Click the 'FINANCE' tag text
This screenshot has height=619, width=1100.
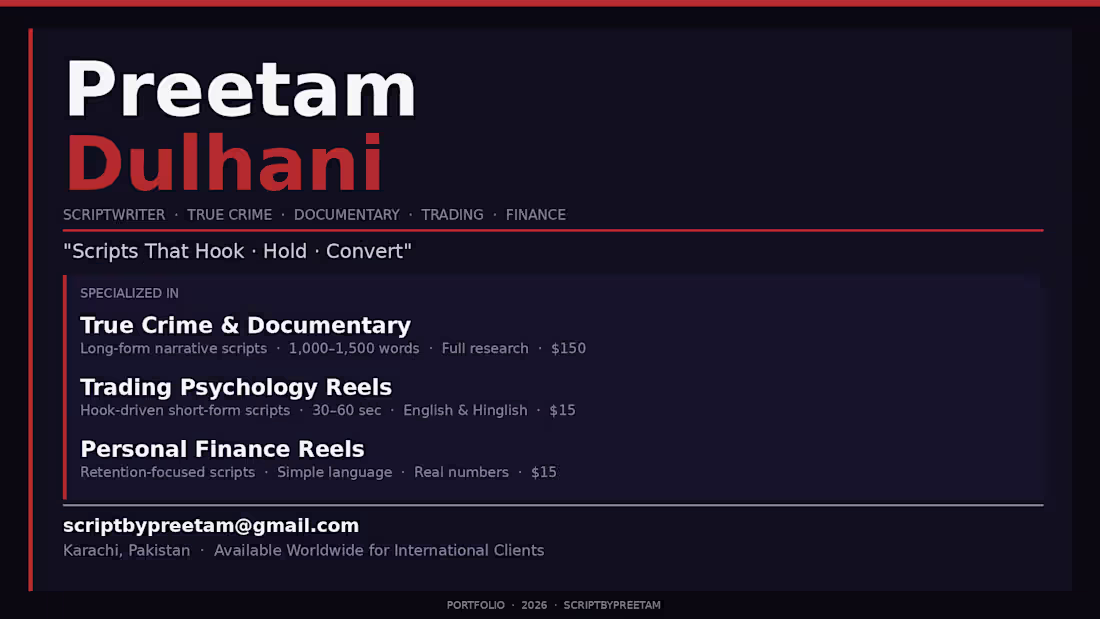(536, 215)
